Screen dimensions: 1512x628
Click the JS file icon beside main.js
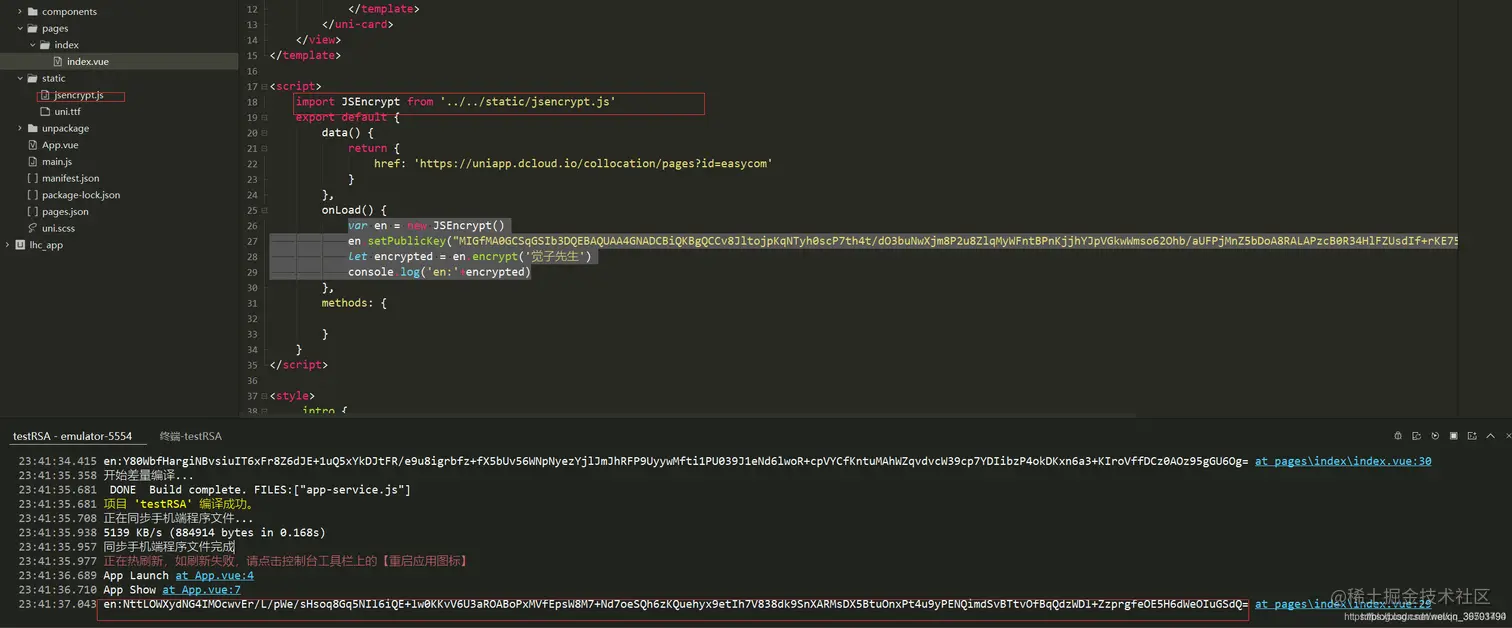click(x=33, y=162)
